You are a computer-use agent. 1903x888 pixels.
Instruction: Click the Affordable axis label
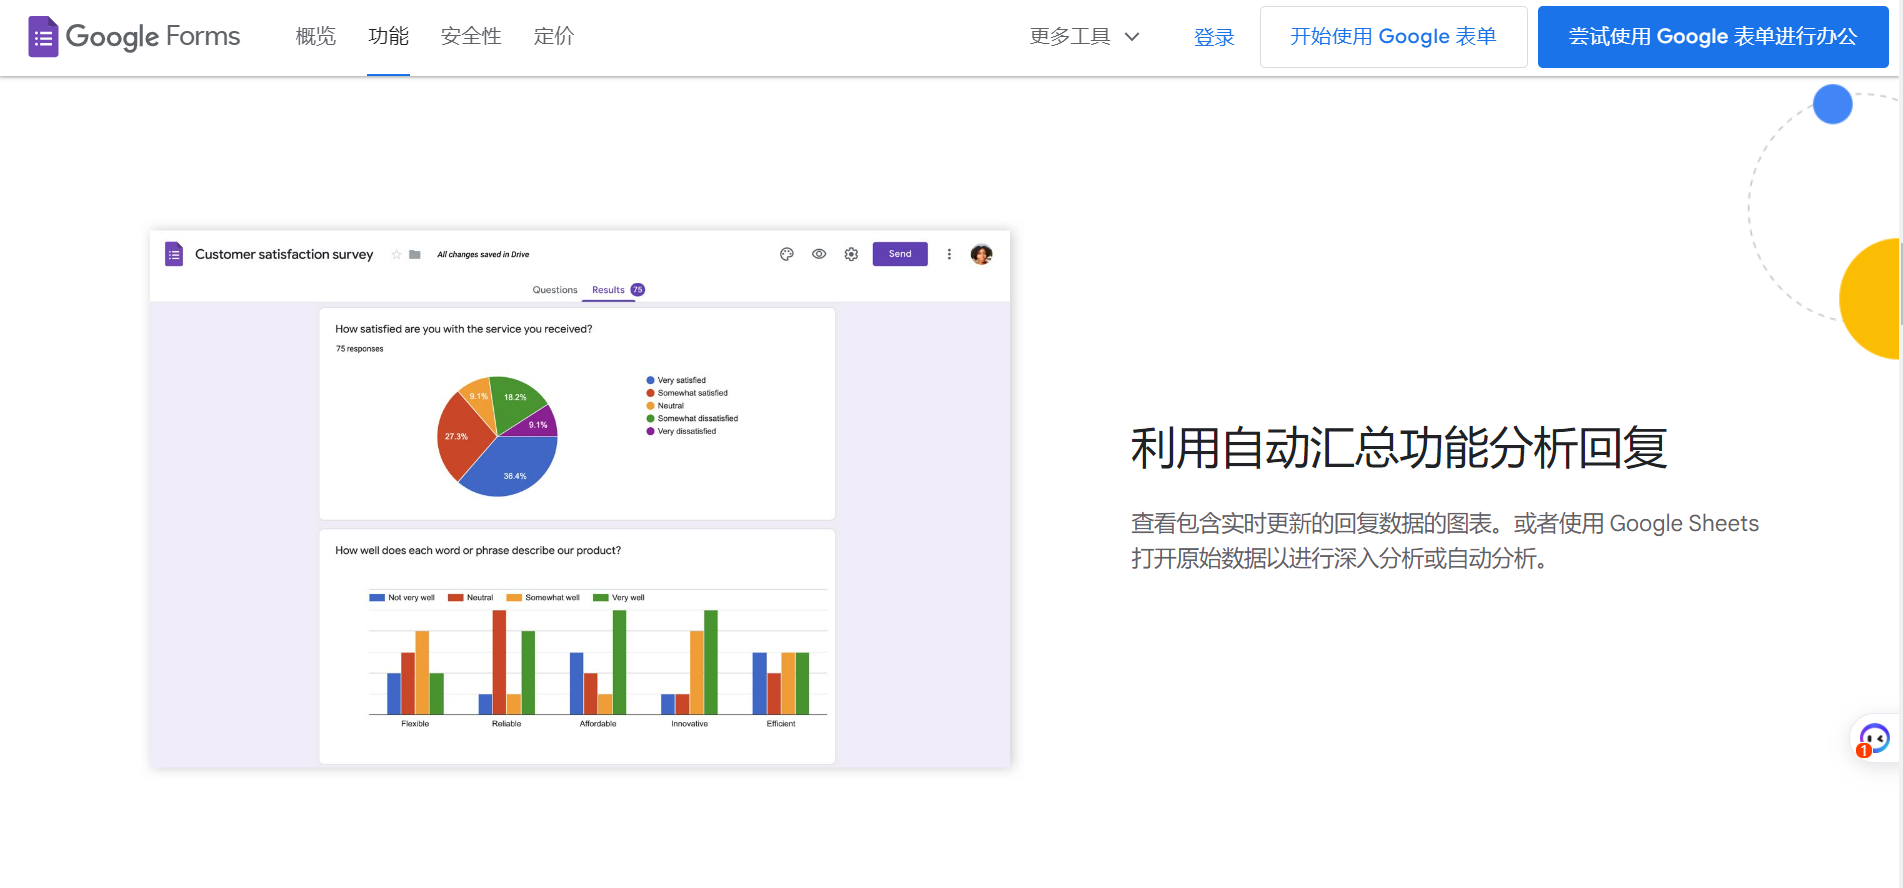(598, 724)
